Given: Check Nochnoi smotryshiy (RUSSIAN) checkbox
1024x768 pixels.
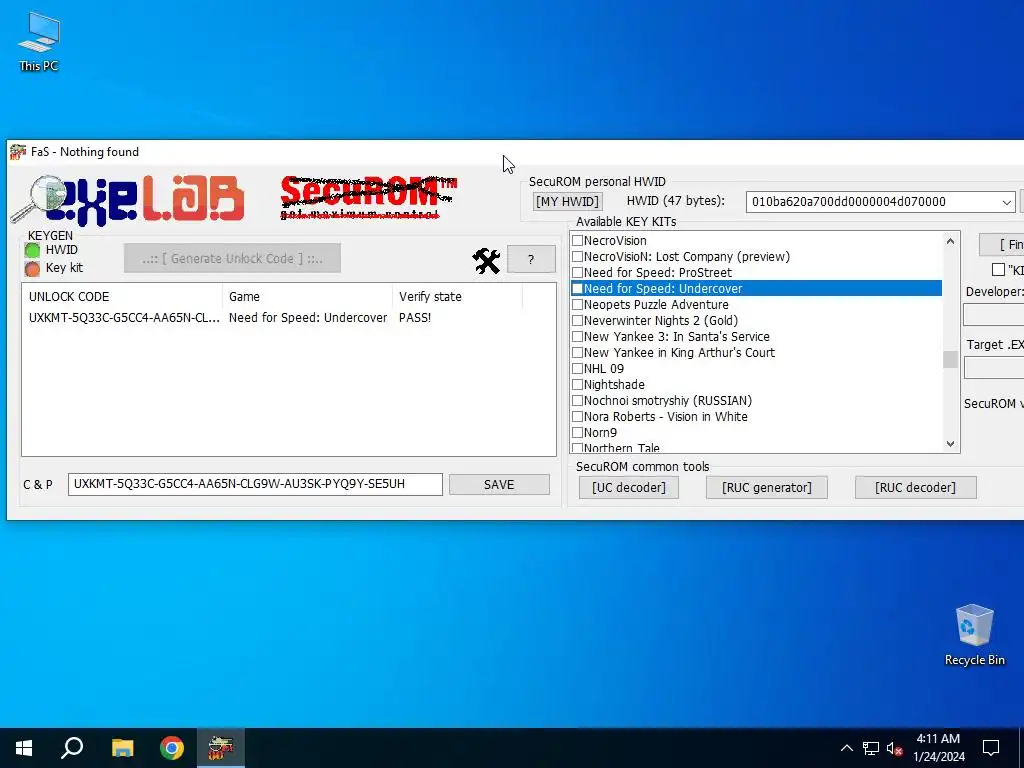Looking at the screenshot, I should 577,400.
